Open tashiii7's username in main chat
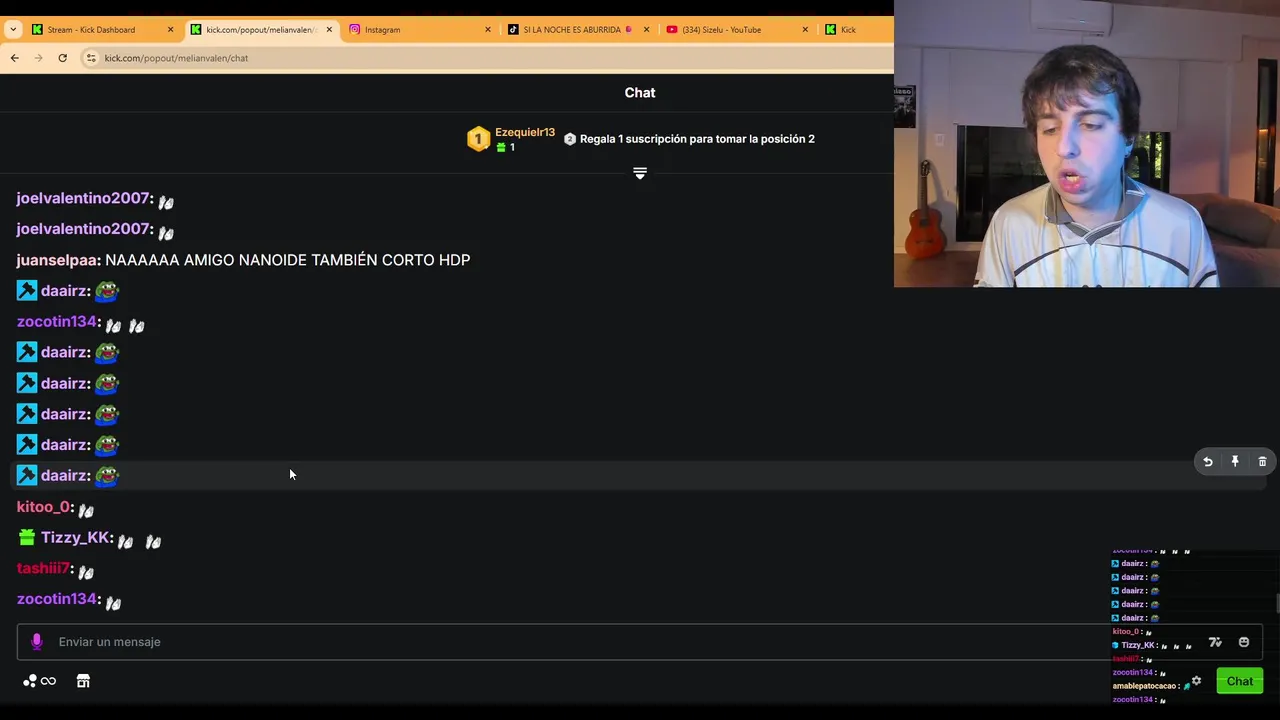 (44, 568)
